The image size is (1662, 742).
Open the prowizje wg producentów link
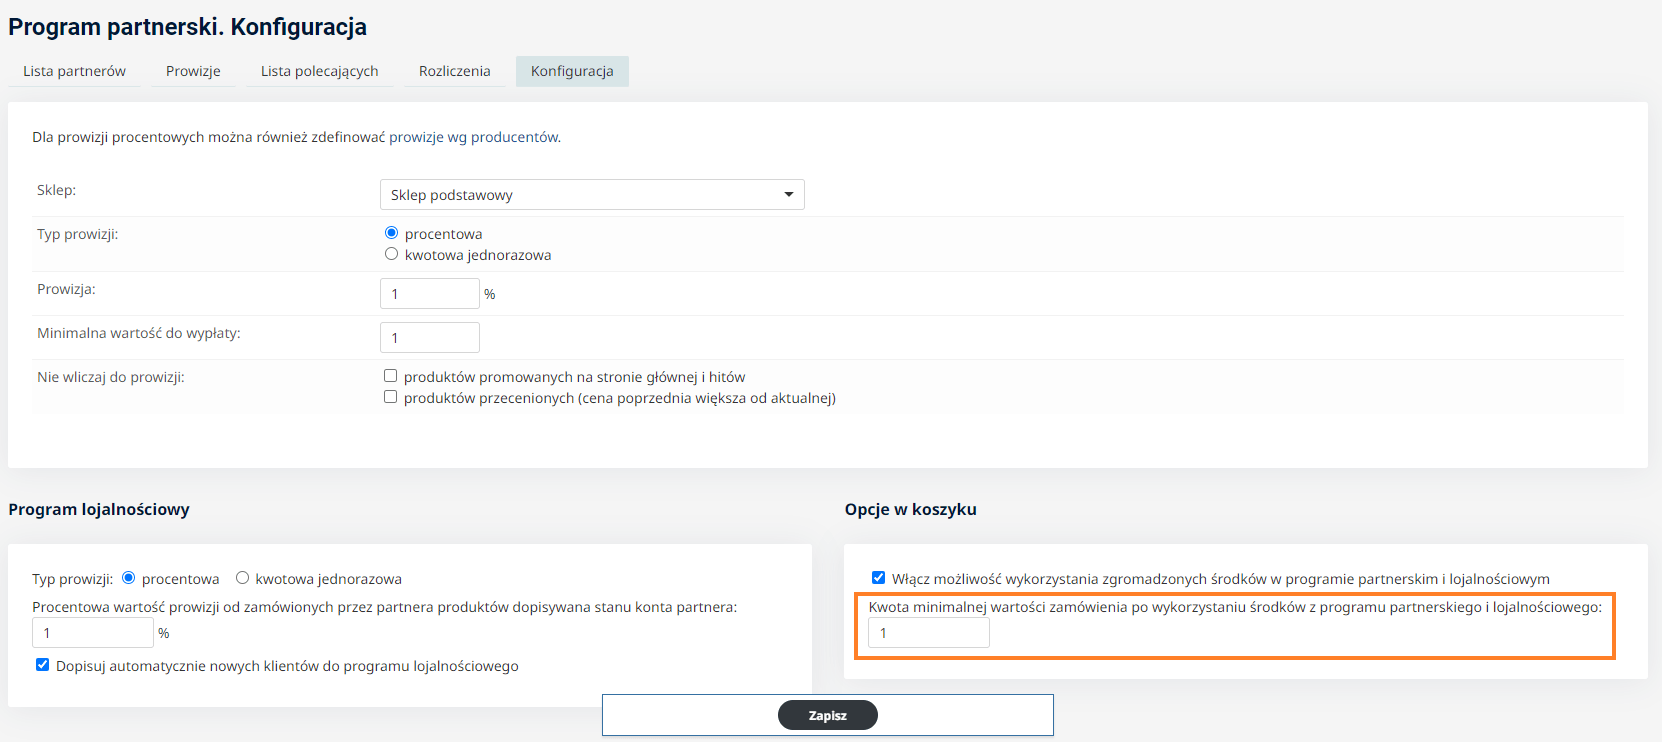[x=474, y=137]
